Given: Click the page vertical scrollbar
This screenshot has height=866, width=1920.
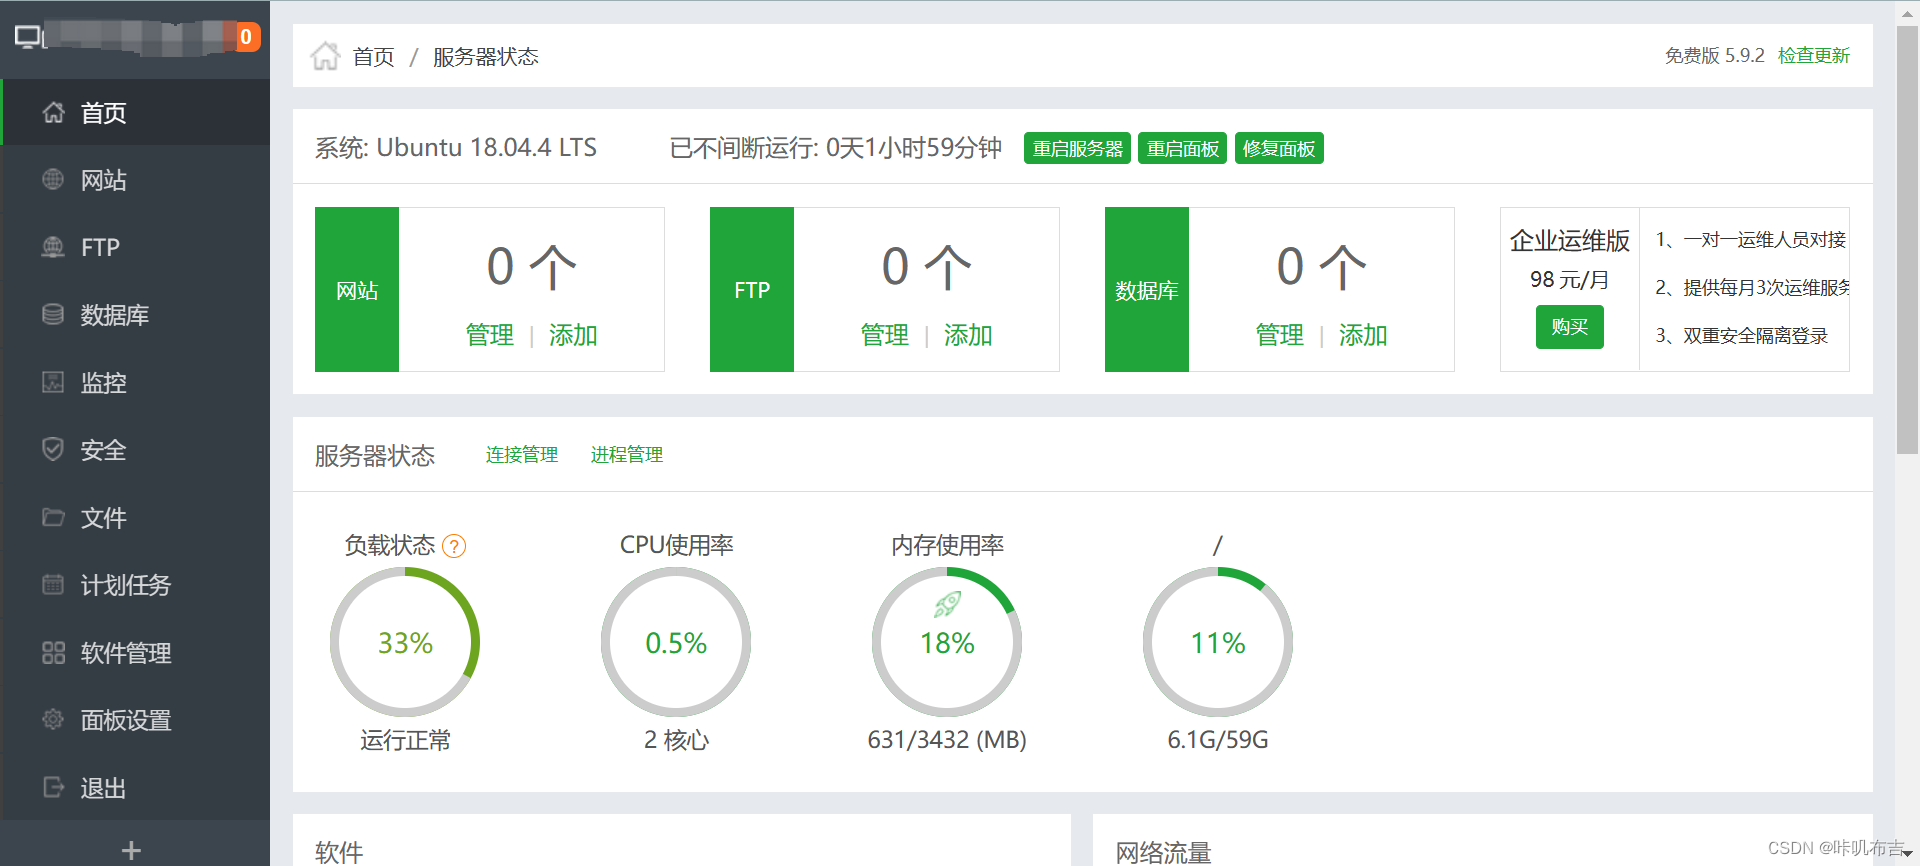Looking at the screenshot, I should (1907, 240).
